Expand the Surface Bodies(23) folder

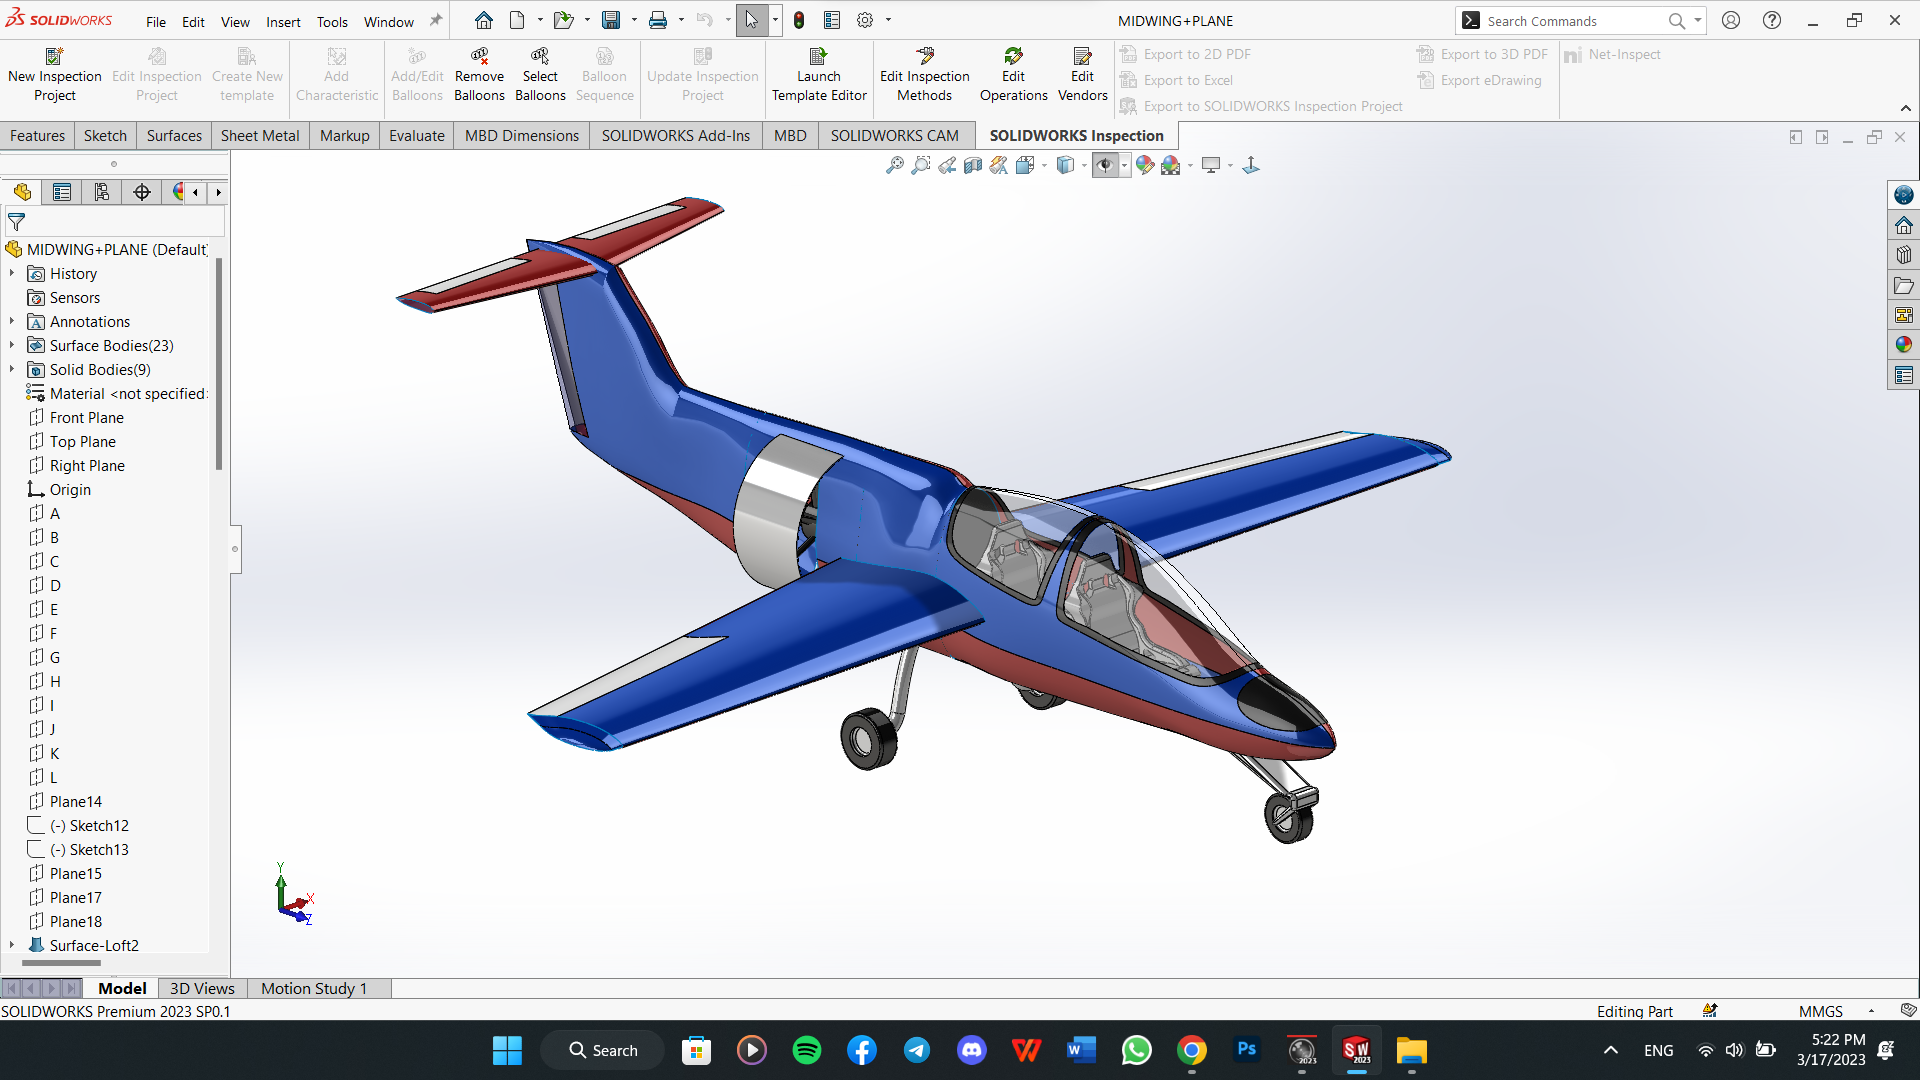click(12, 345)
